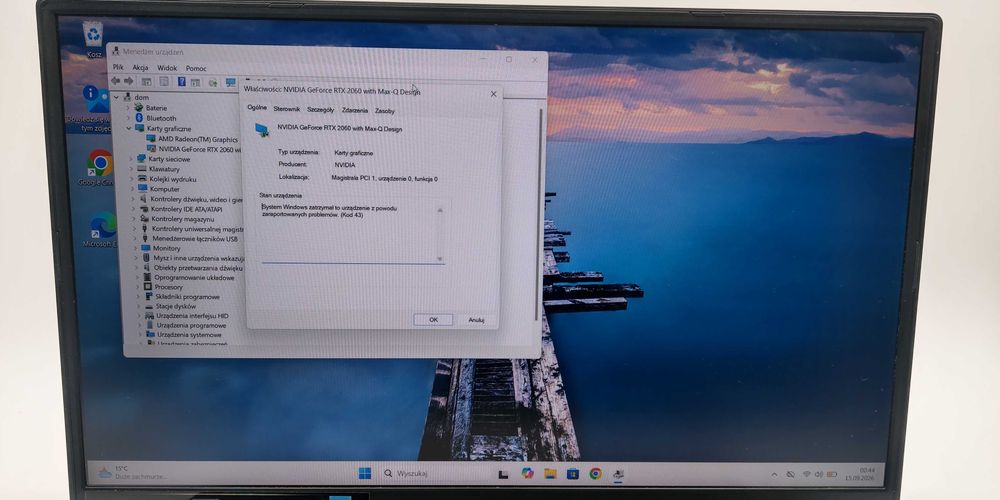Expand the Monitory category
The image size is (1000, 500).
click(135, 248)
